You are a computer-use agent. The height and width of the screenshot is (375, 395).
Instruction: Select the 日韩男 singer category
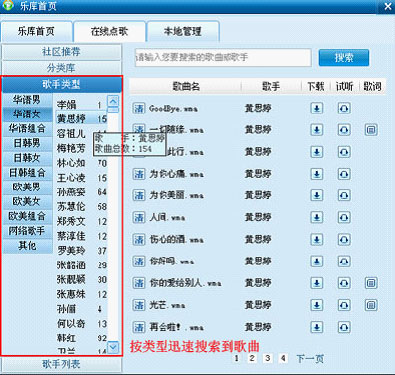click(27, 143)
